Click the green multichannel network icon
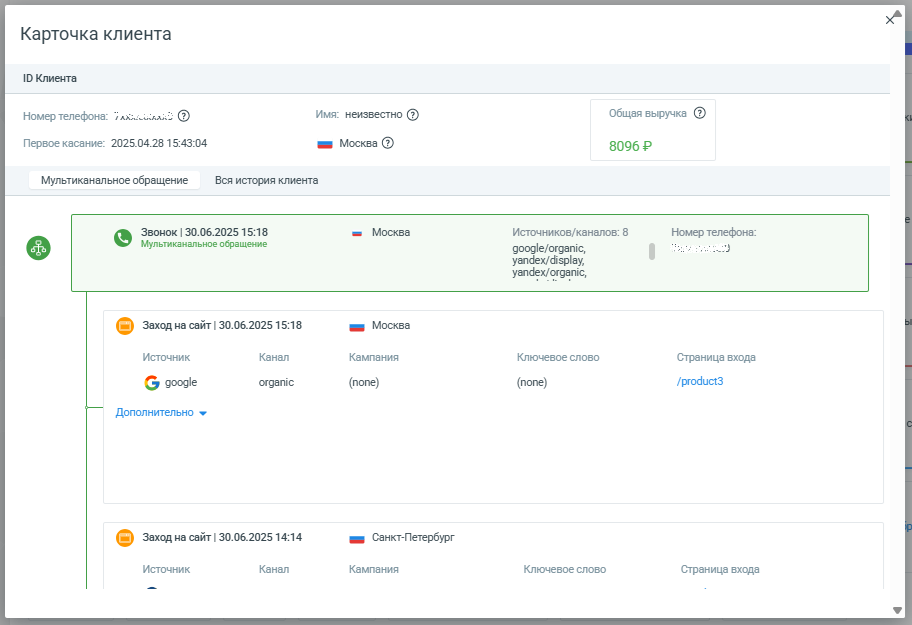The image size is (912, 625). coord(38,248)
